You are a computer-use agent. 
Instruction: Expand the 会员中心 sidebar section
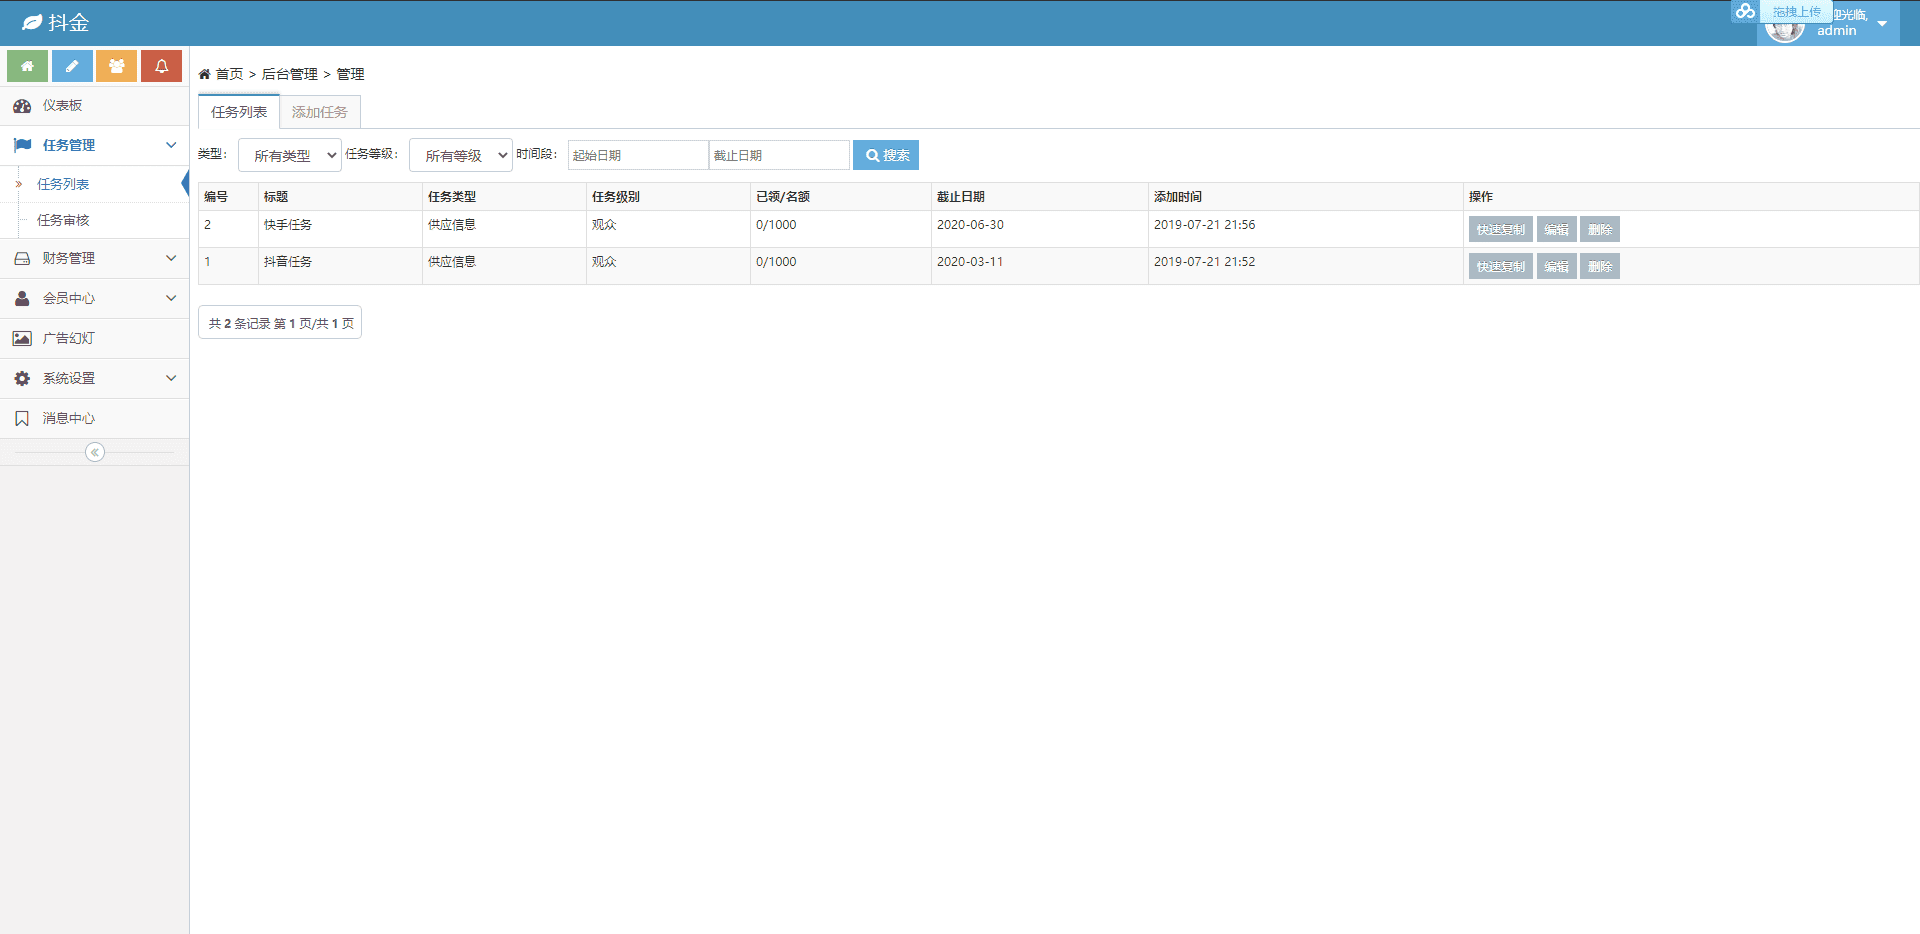(x=94, y=298)
